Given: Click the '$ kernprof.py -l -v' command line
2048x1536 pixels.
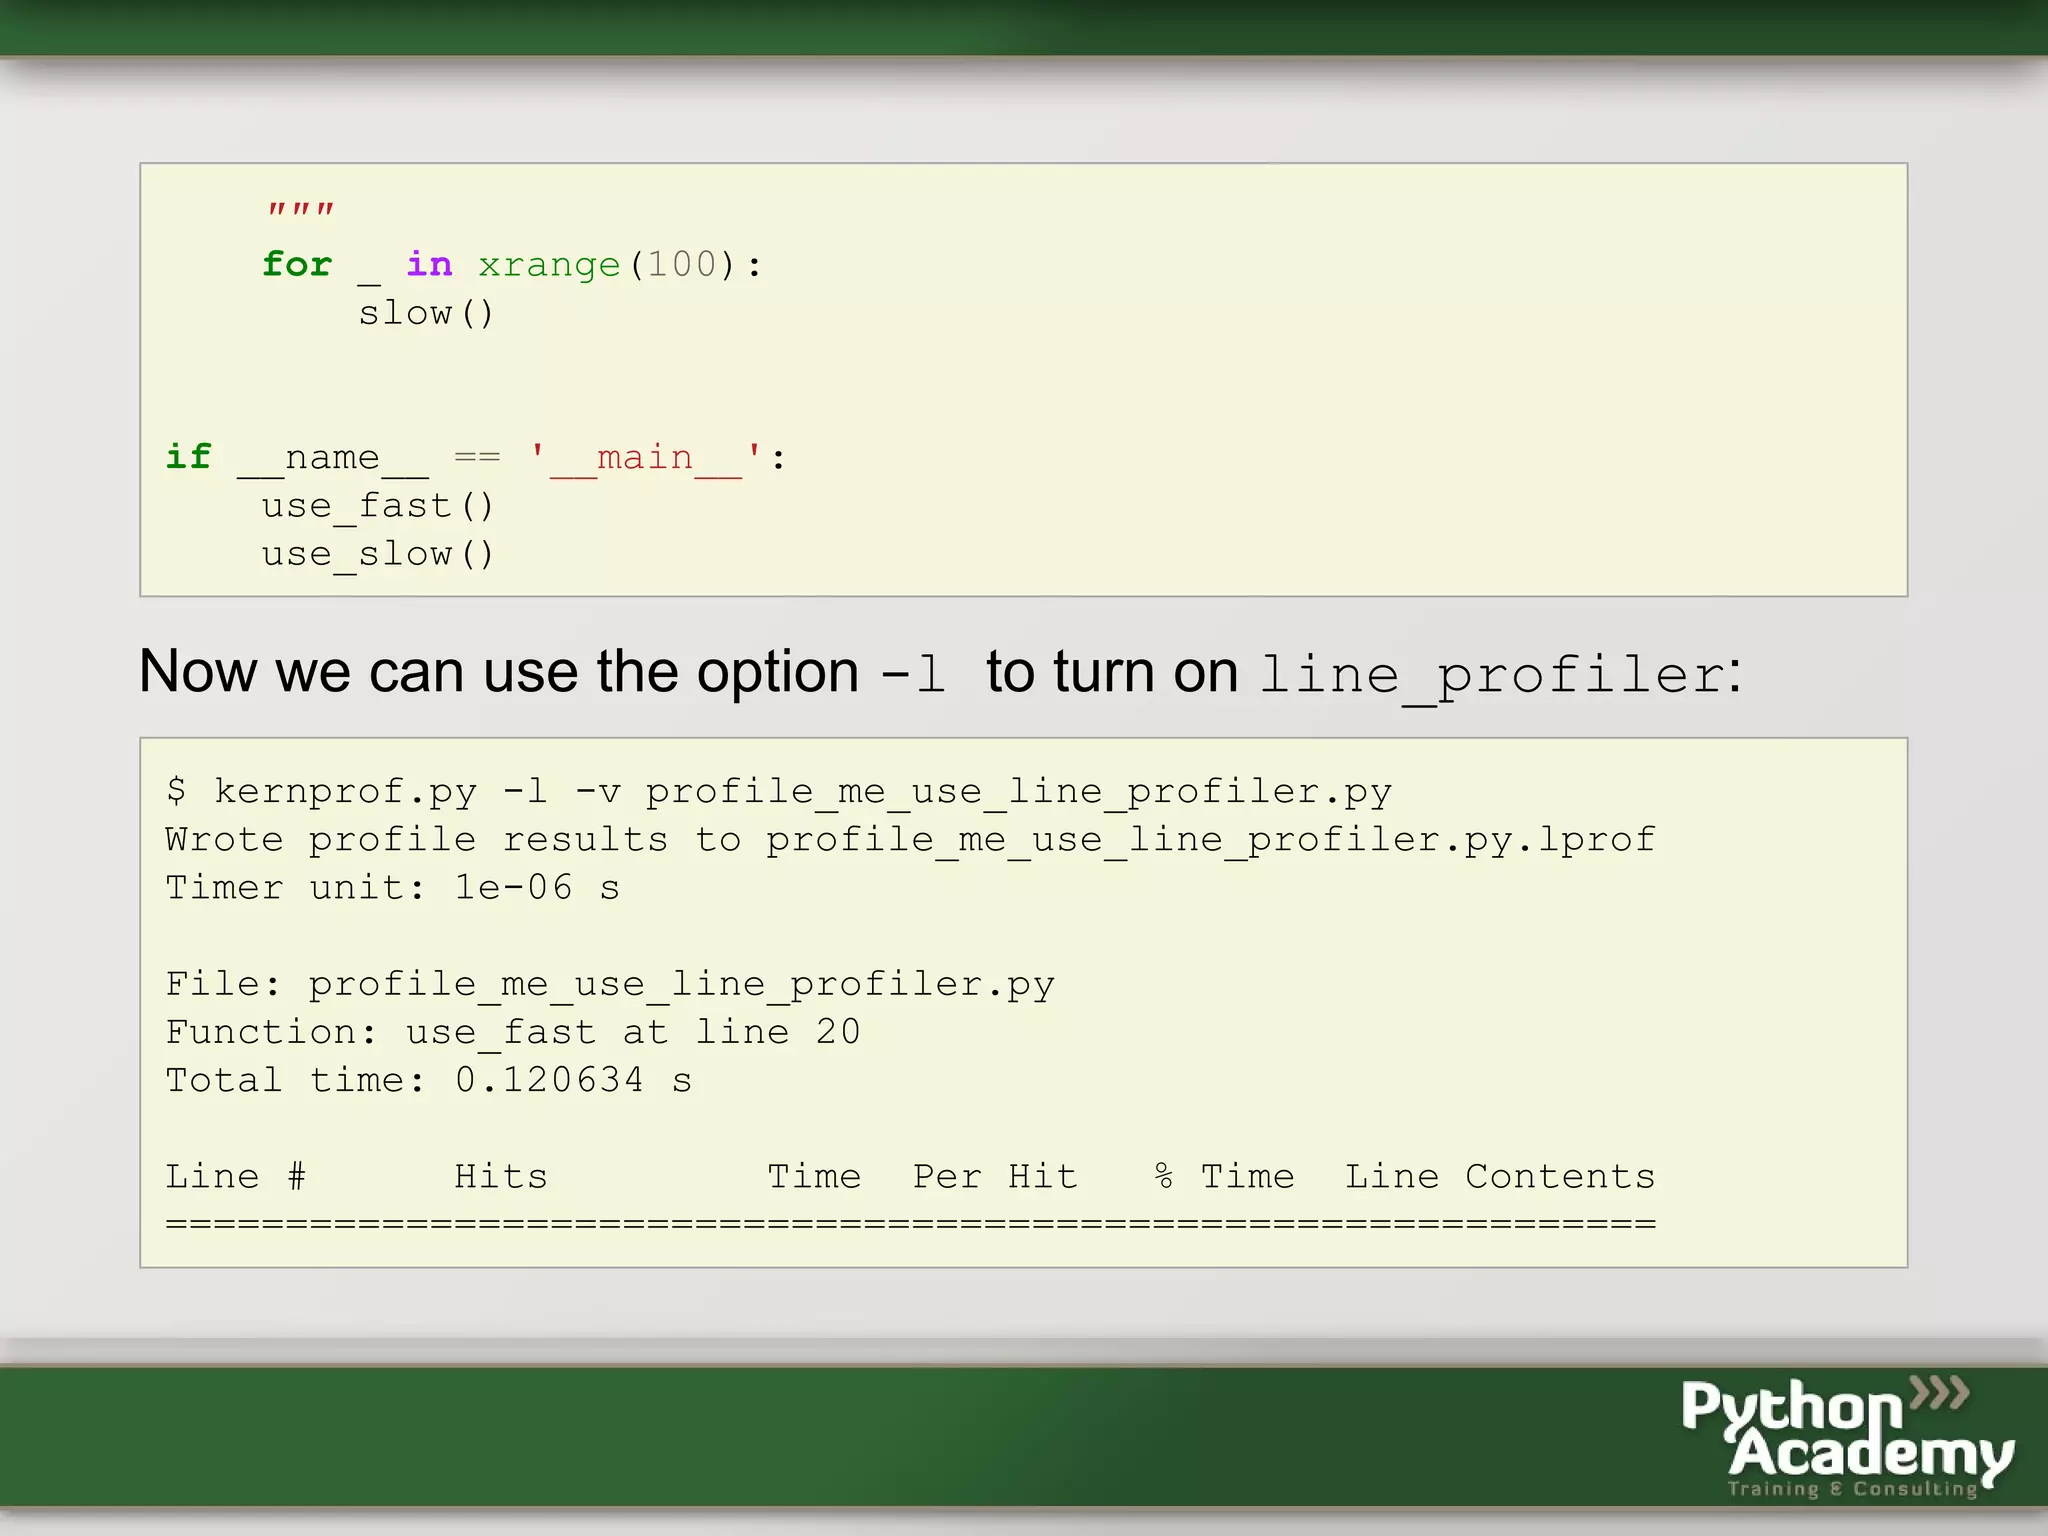Looking at the screenshot, I should pos(779,792).
